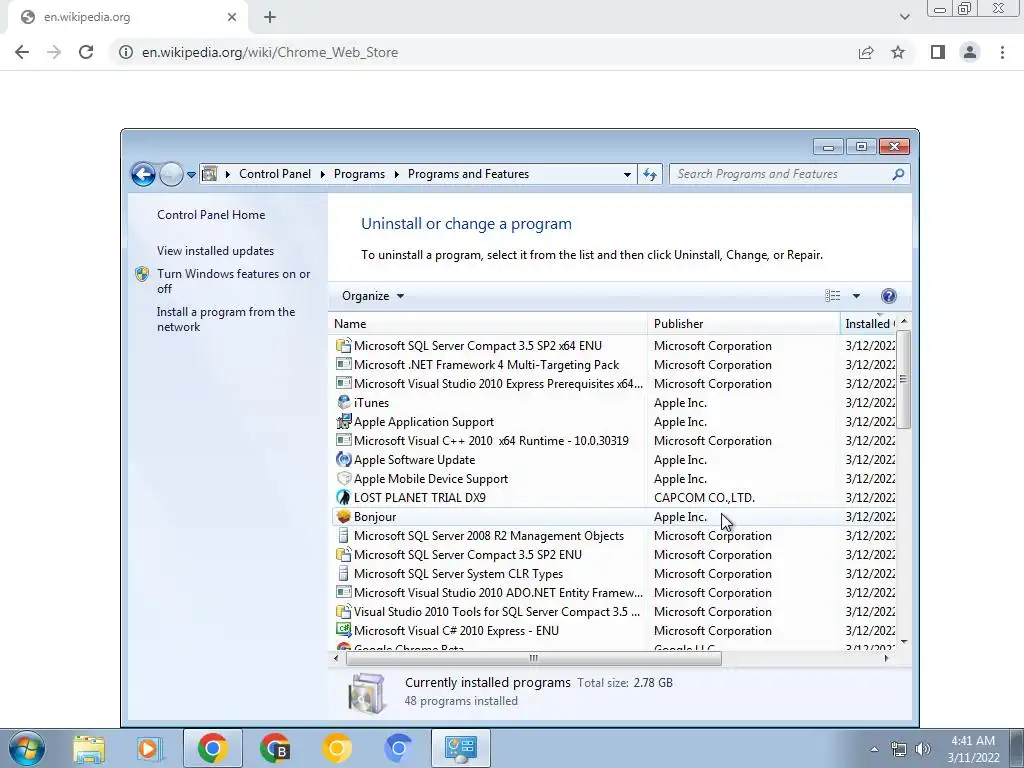The width and height of the screenshot is (1024, 768).
Task: Click the Chrome back arrow button
Action: tap(22, 52)
